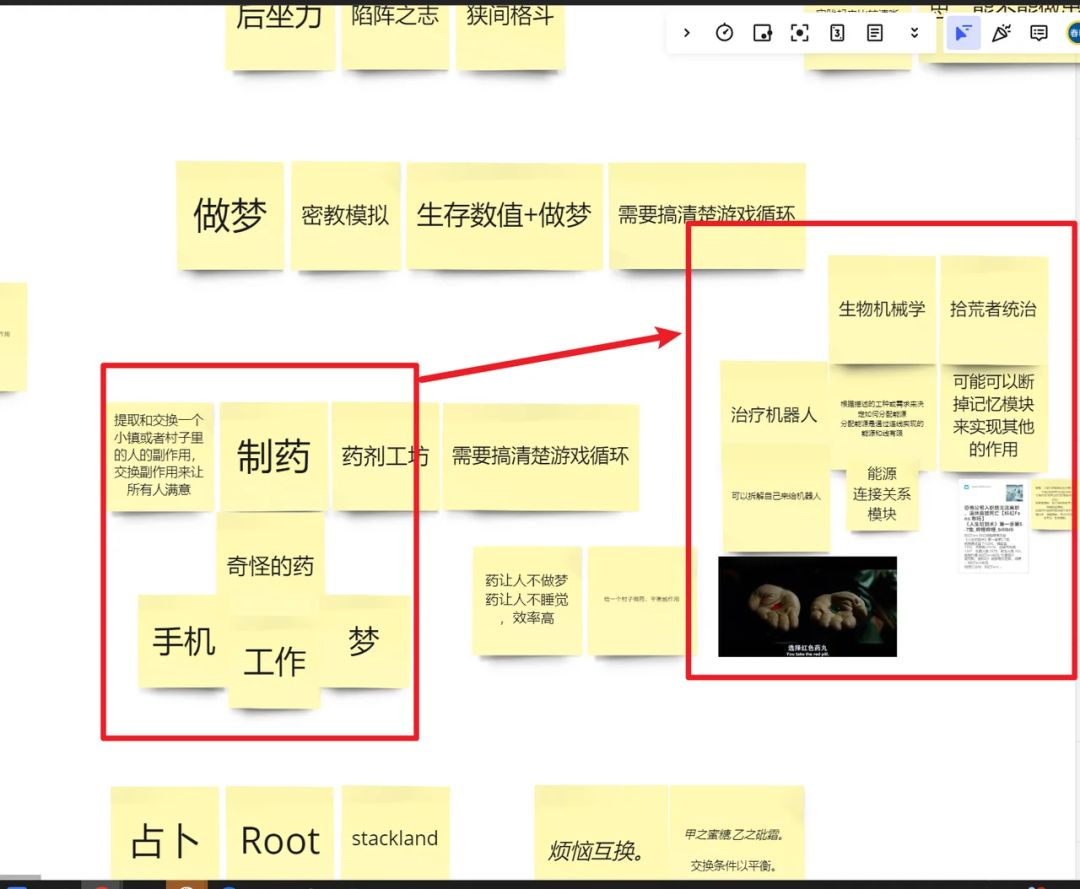Select the 药剂工坊 sticky note
This screenshot has width=1080, height=889.
(385, 456)
